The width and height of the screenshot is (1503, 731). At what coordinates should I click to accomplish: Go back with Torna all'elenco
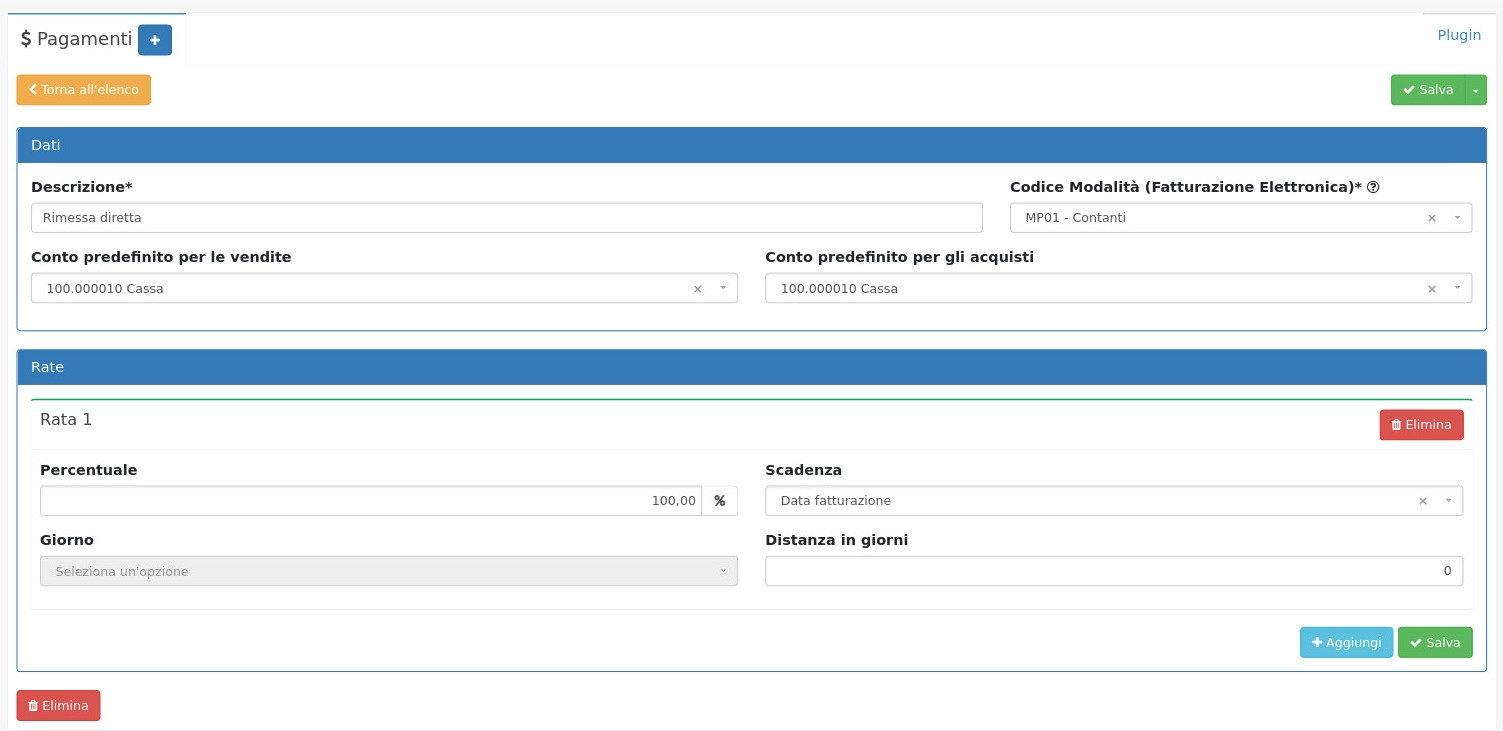pos(84,90)
